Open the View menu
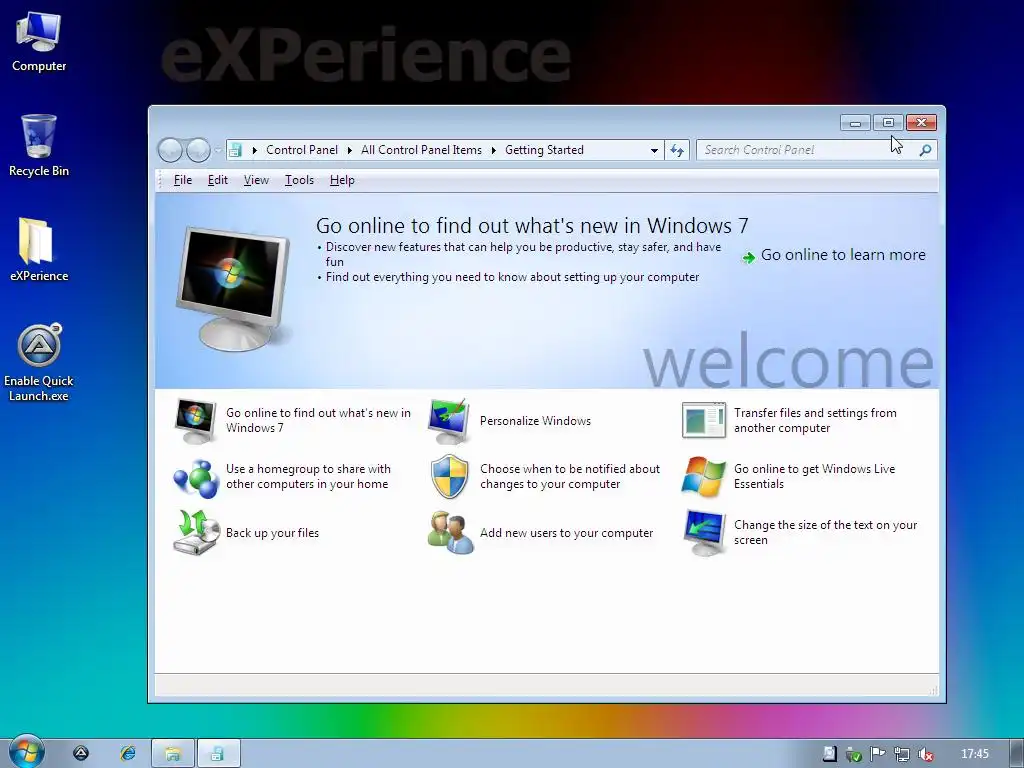The height and width of the screenshot is (768, 1024). tap(256, 180)
